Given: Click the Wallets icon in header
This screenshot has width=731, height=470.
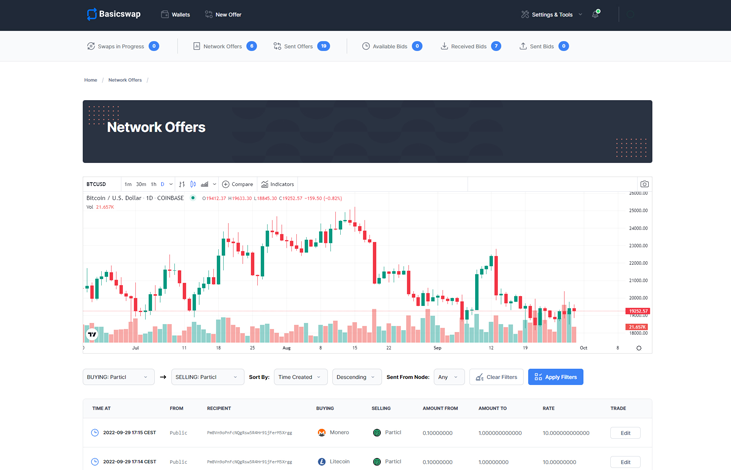Looking at the screenshot, I should click(x=165, y=14).
